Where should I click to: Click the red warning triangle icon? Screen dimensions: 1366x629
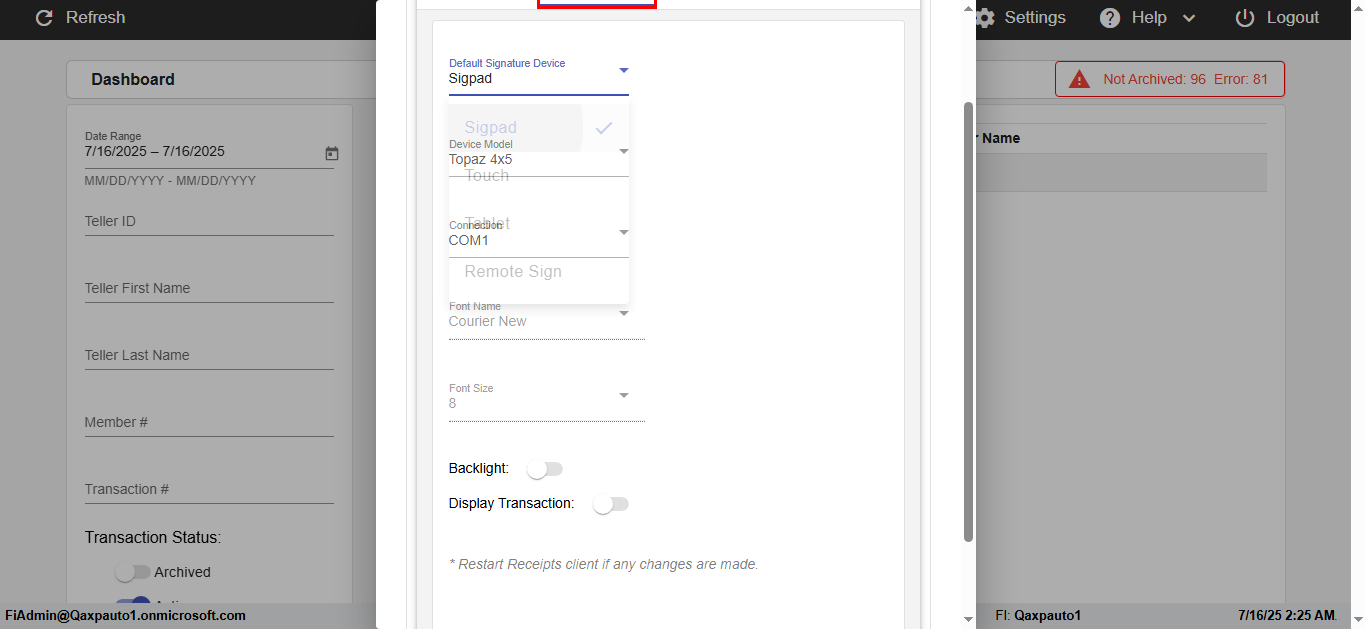tap(1079, 79)
